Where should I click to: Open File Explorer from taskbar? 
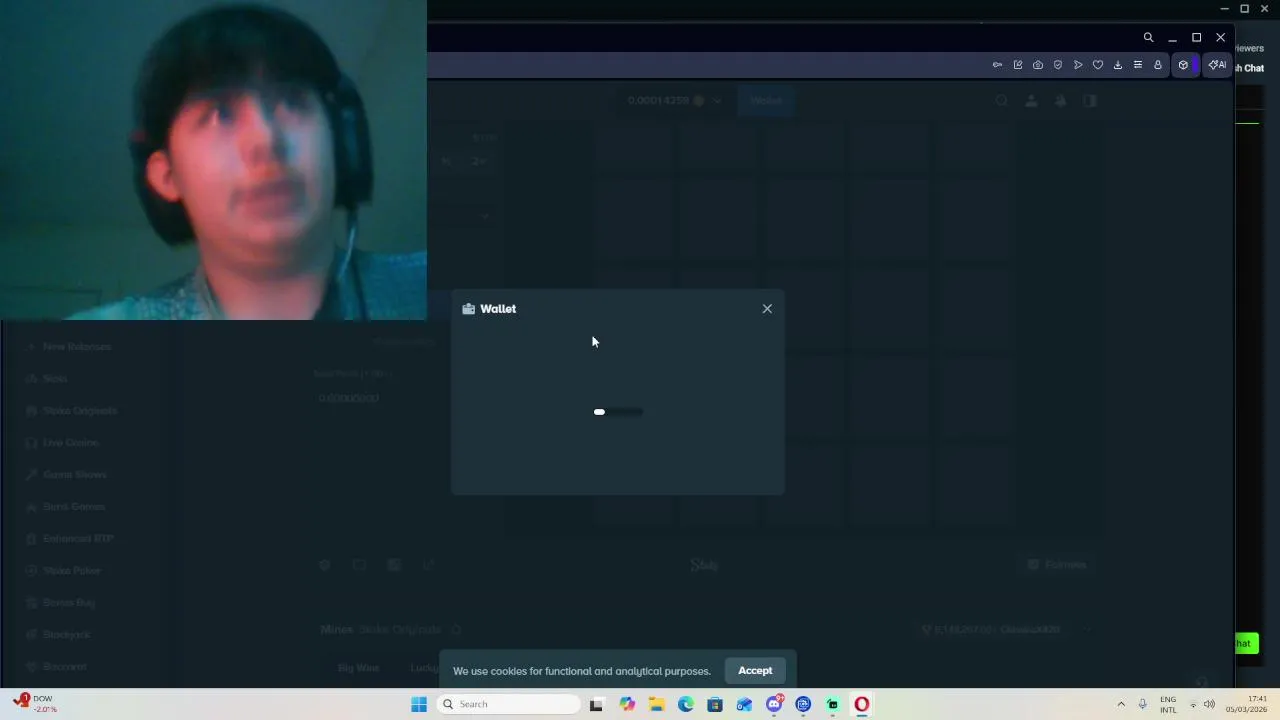pos(656,704)
